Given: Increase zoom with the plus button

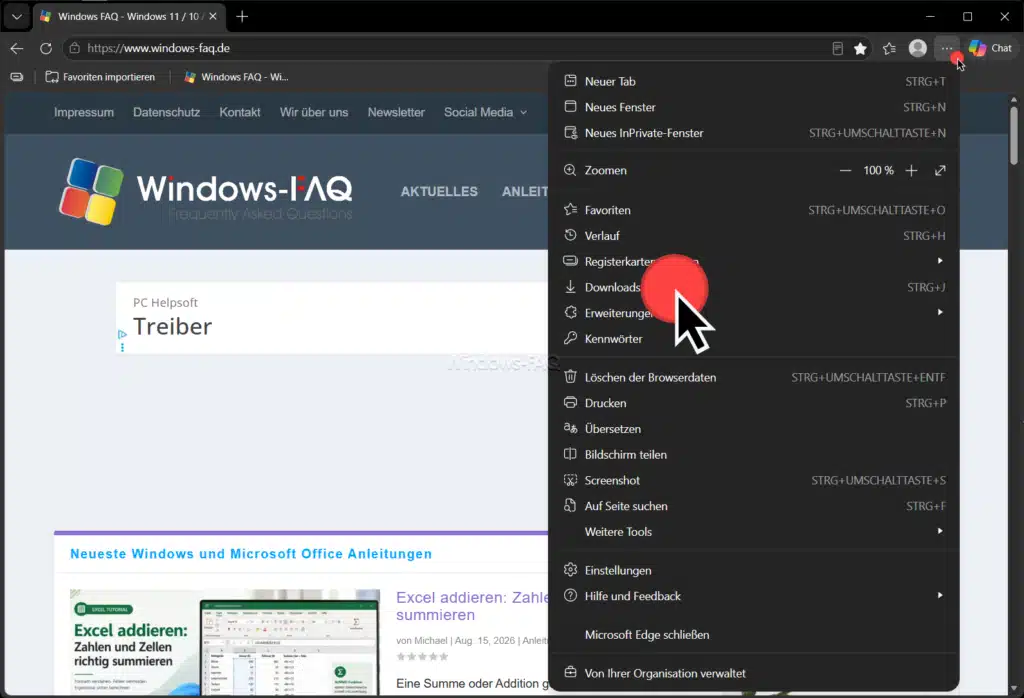Looking at the screenshot, I should click(x=911, y=170).
